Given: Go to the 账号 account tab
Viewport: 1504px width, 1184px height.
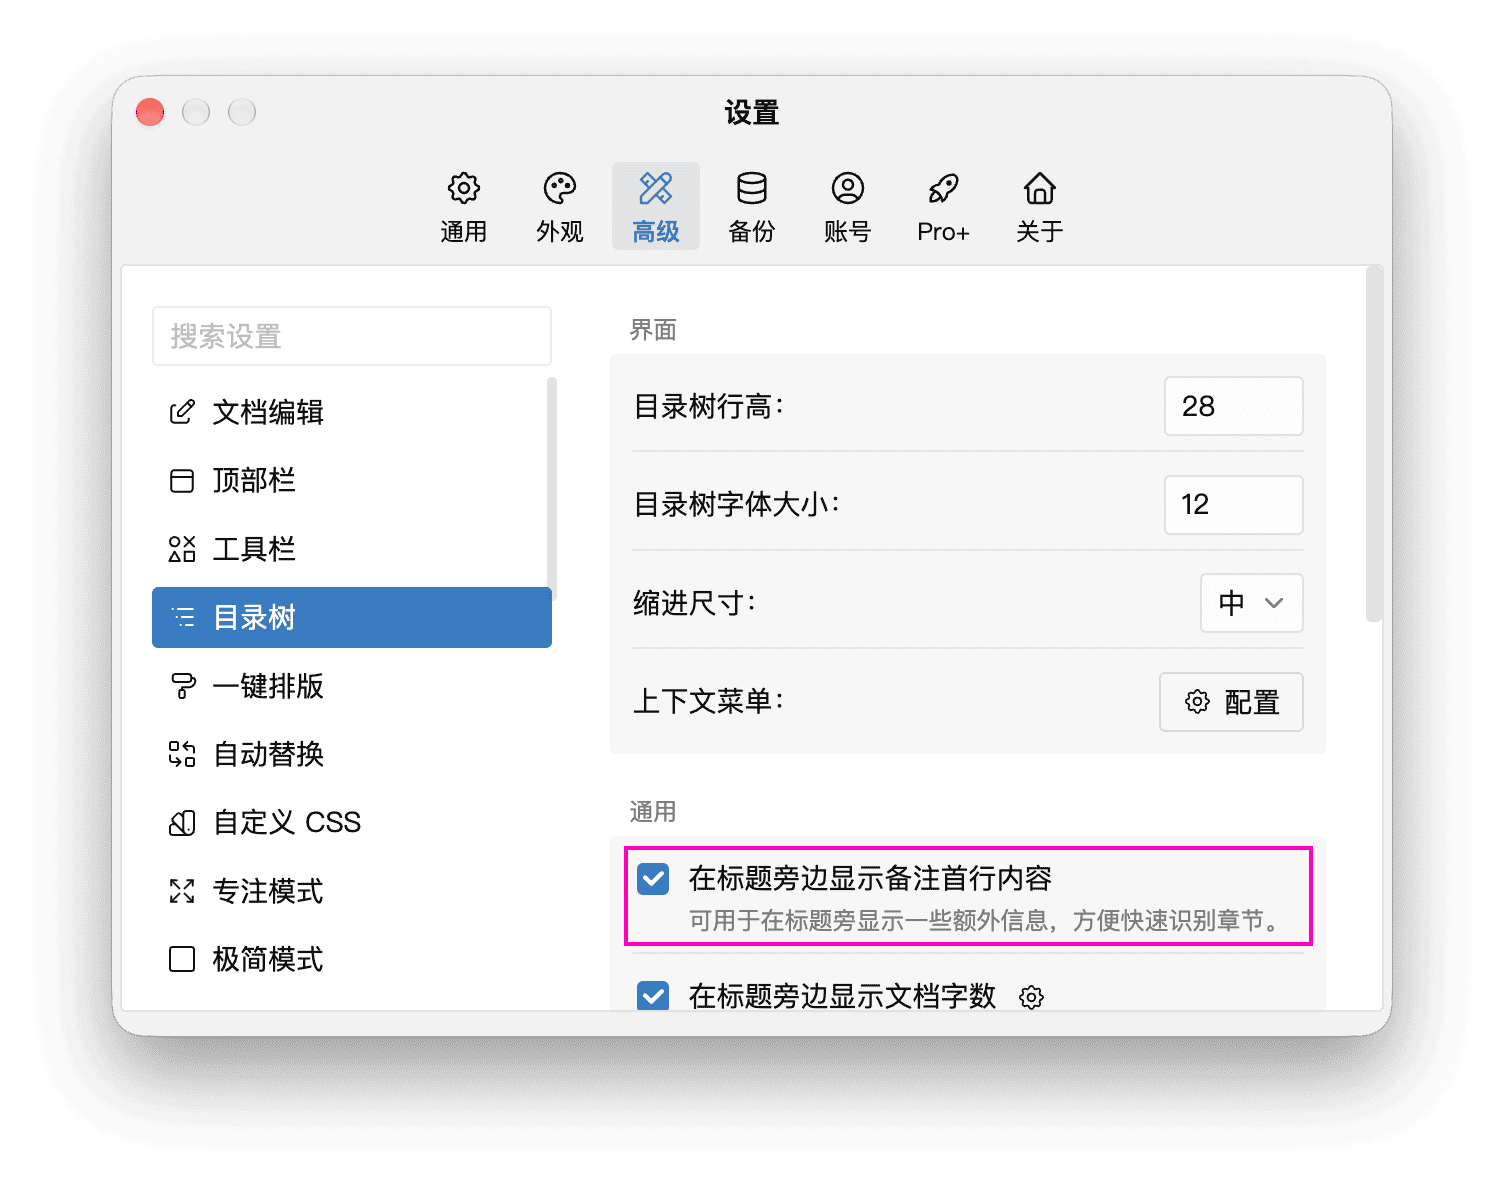Looking at the screenshot, I should [847, 207].
